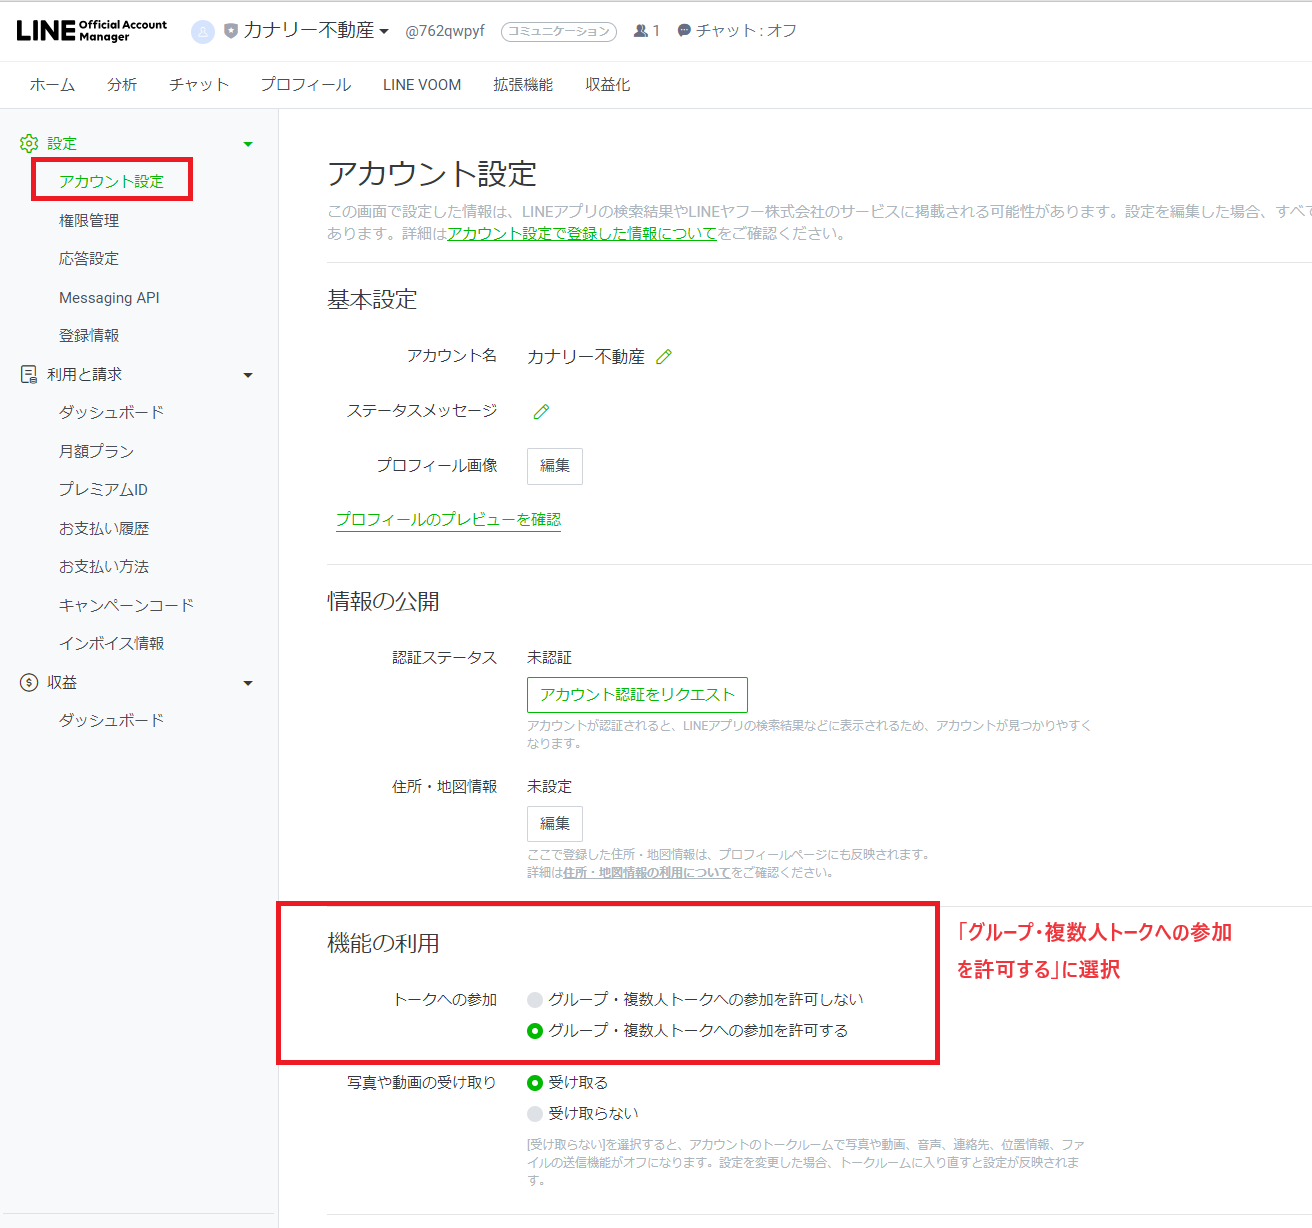The height and width of the screenshot is (1228, 1312).
Task: Open the ホーム tab
Action: click(x=52, y=85)
